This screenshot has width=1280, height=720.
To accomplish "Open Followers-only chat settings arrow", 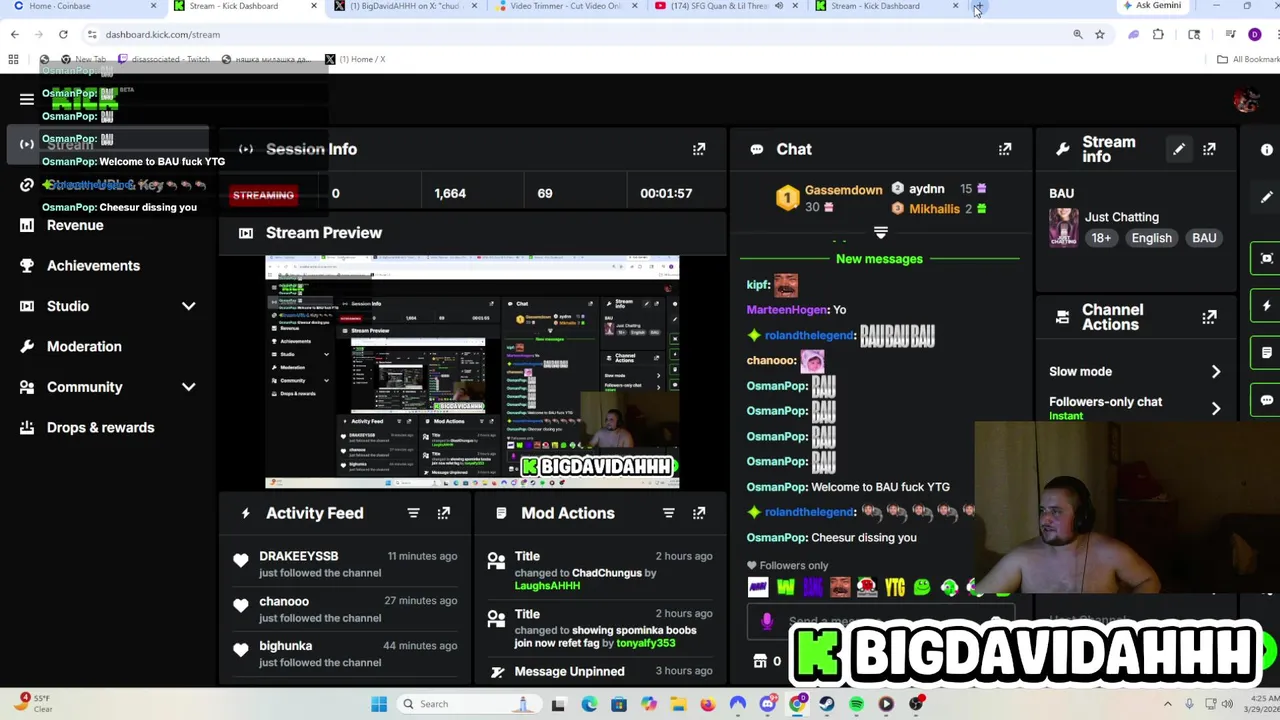I will 1216,408.
